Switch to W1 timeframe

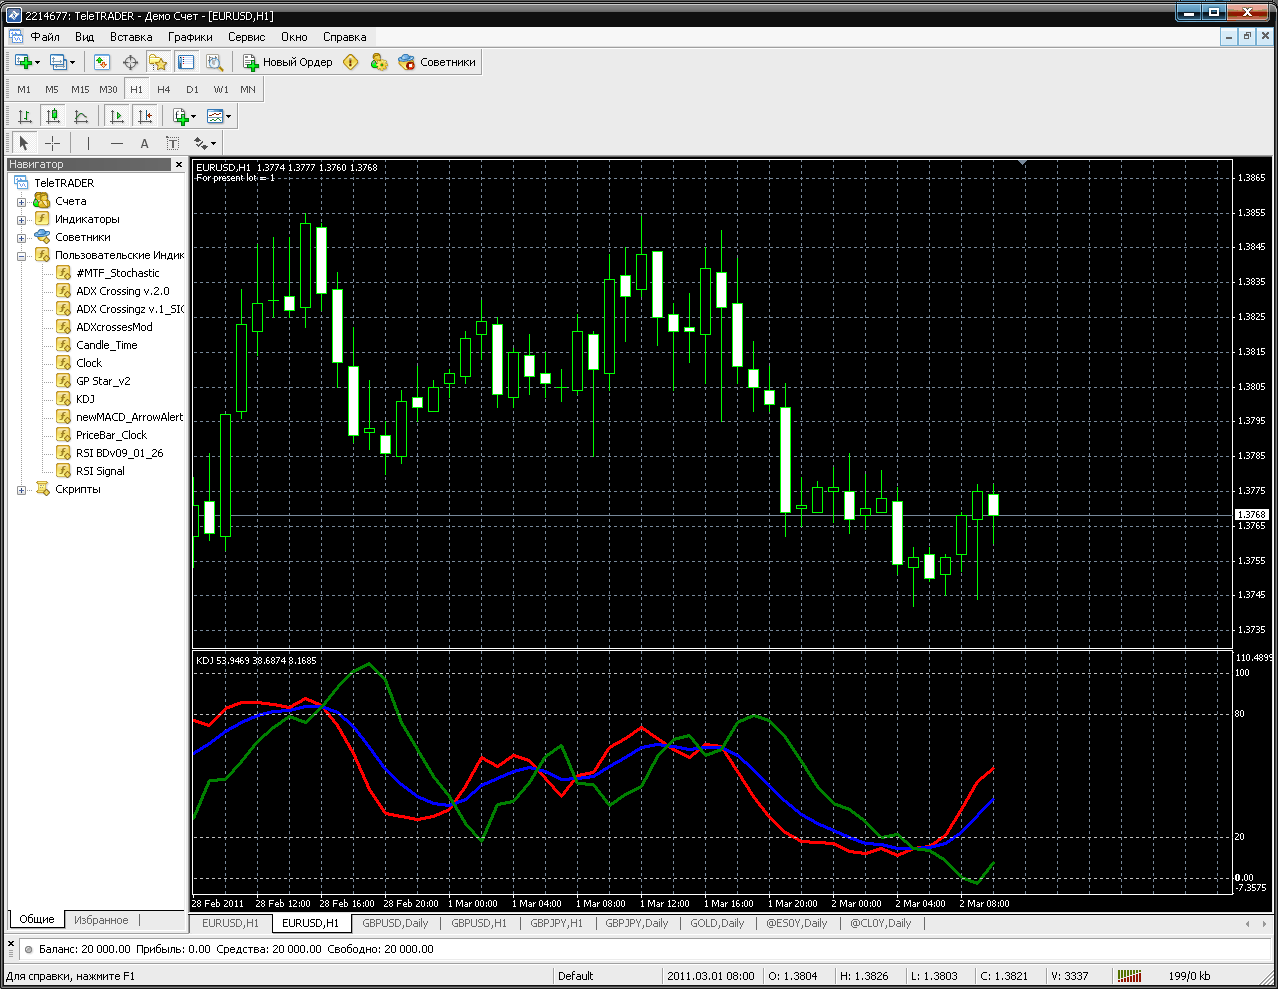[221, 89]
